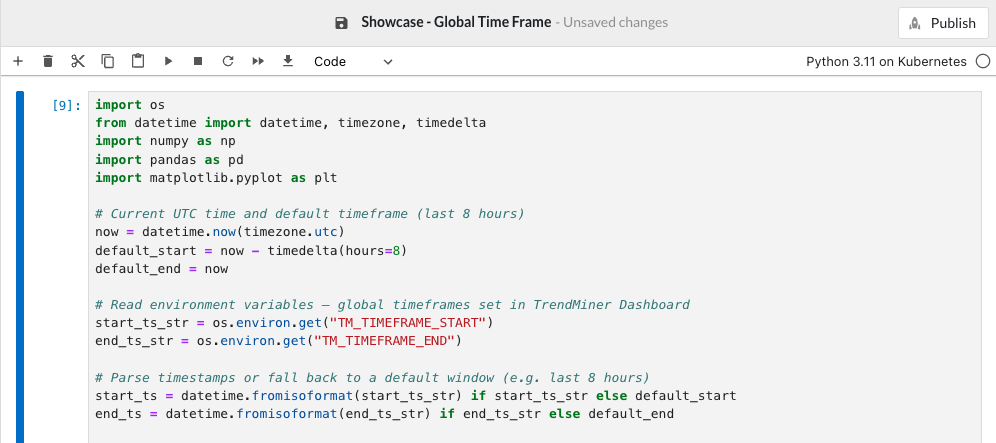Click the Python 3.11 on Kubernetes kernel name

[x=886, y=62]
